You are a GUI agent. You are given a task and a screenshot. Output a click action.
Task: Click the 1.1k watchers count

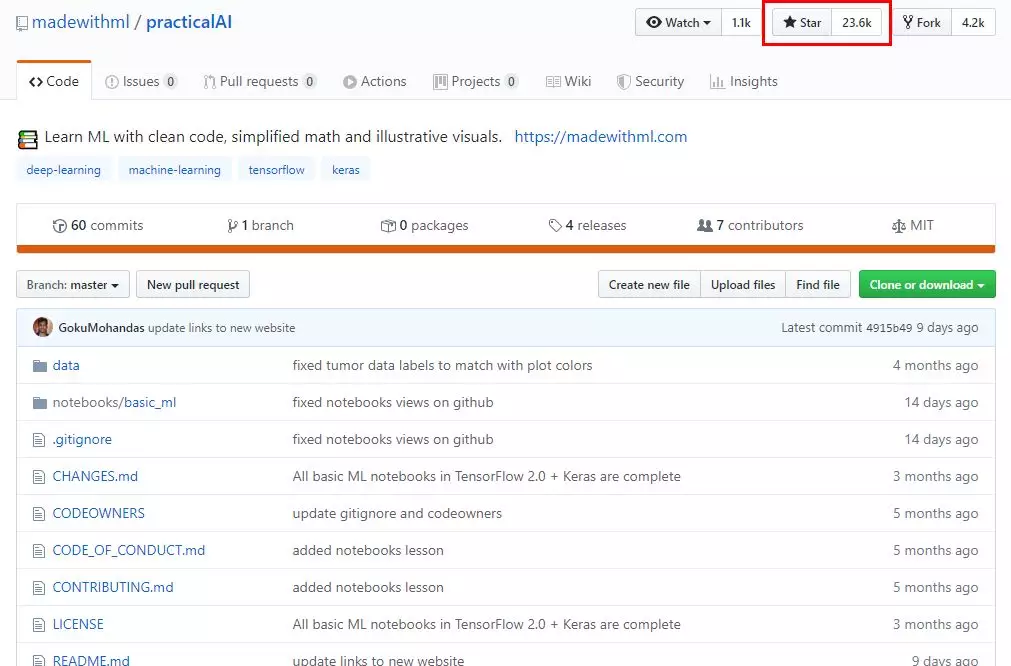click(x=741, y=23)
